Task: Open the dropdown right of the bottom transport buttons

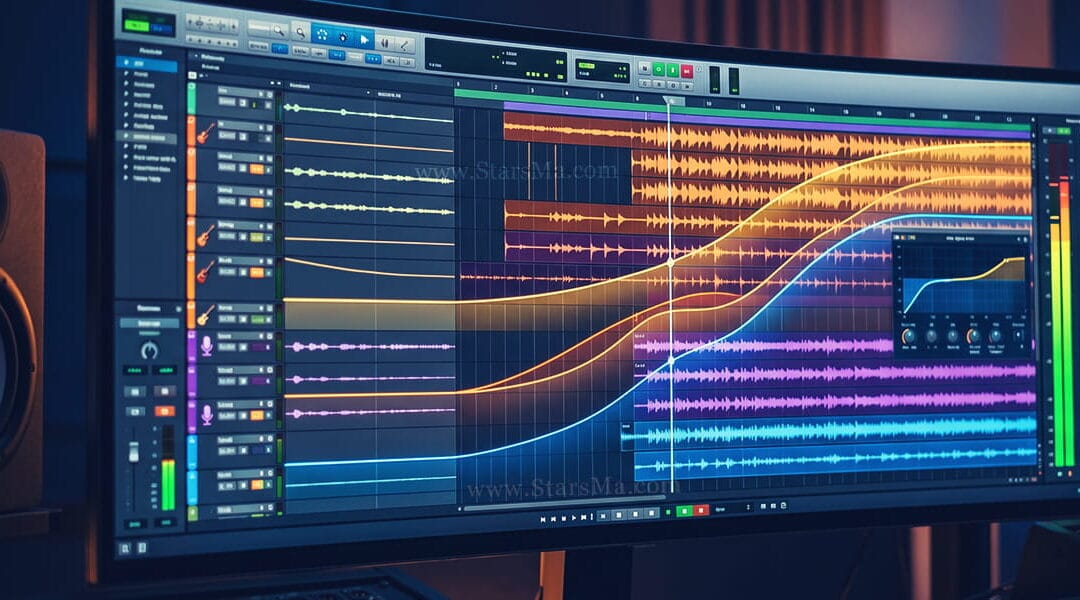Action: coord(733,508)
